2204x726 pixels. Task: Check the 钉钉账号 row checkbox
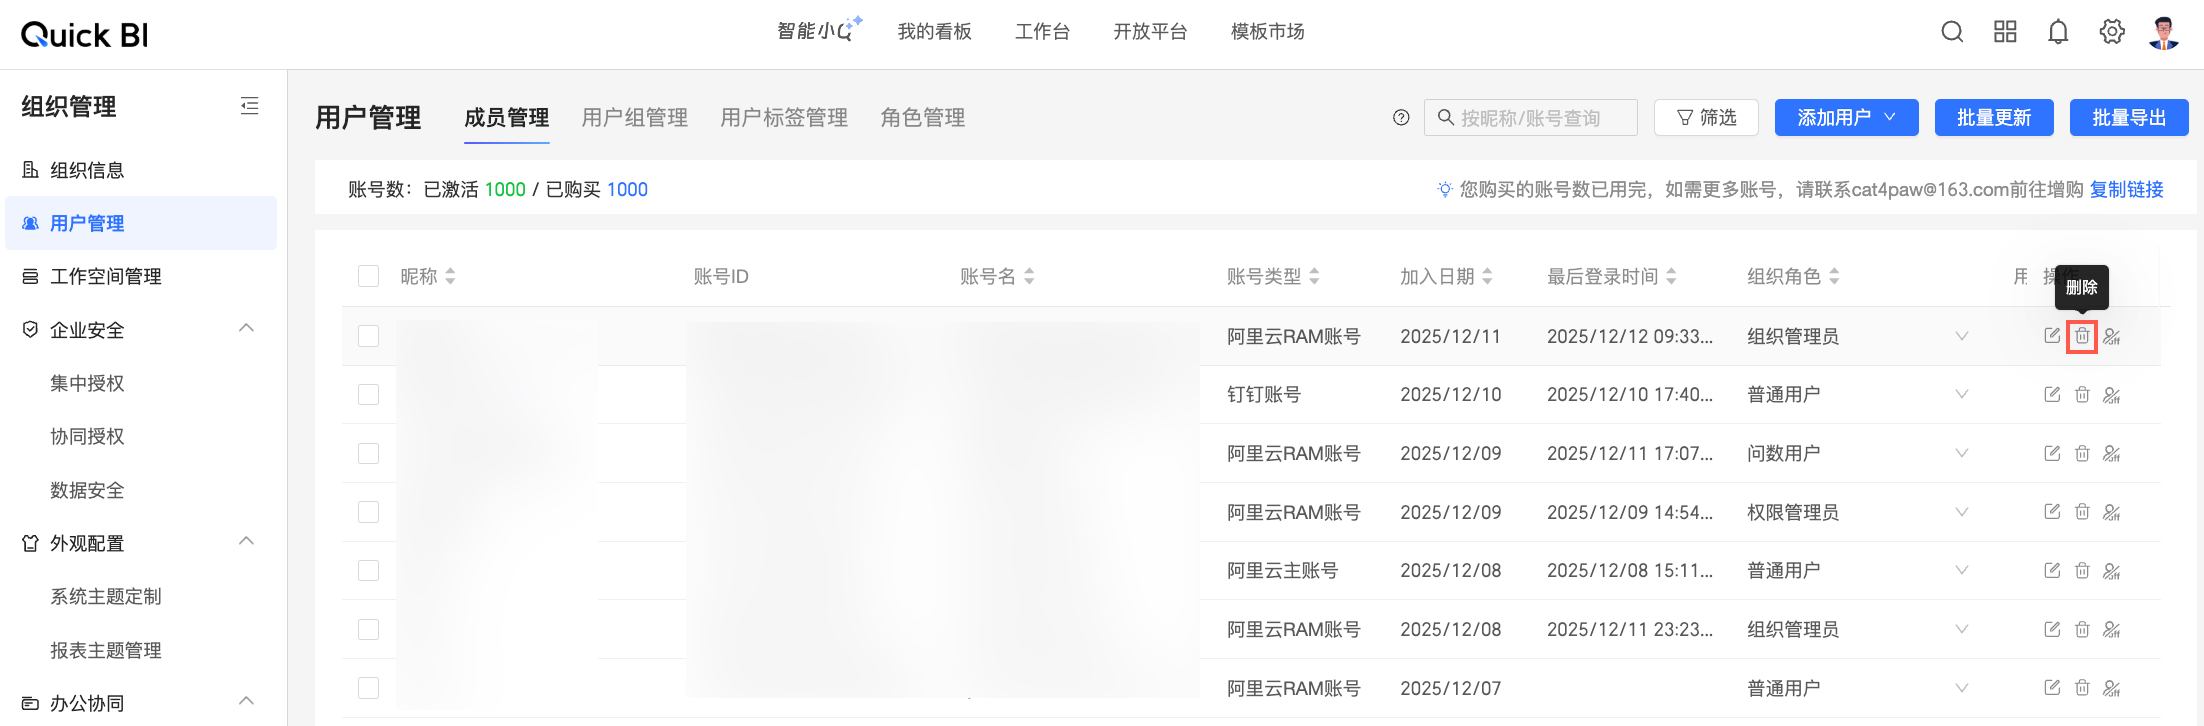pos(369,394)
